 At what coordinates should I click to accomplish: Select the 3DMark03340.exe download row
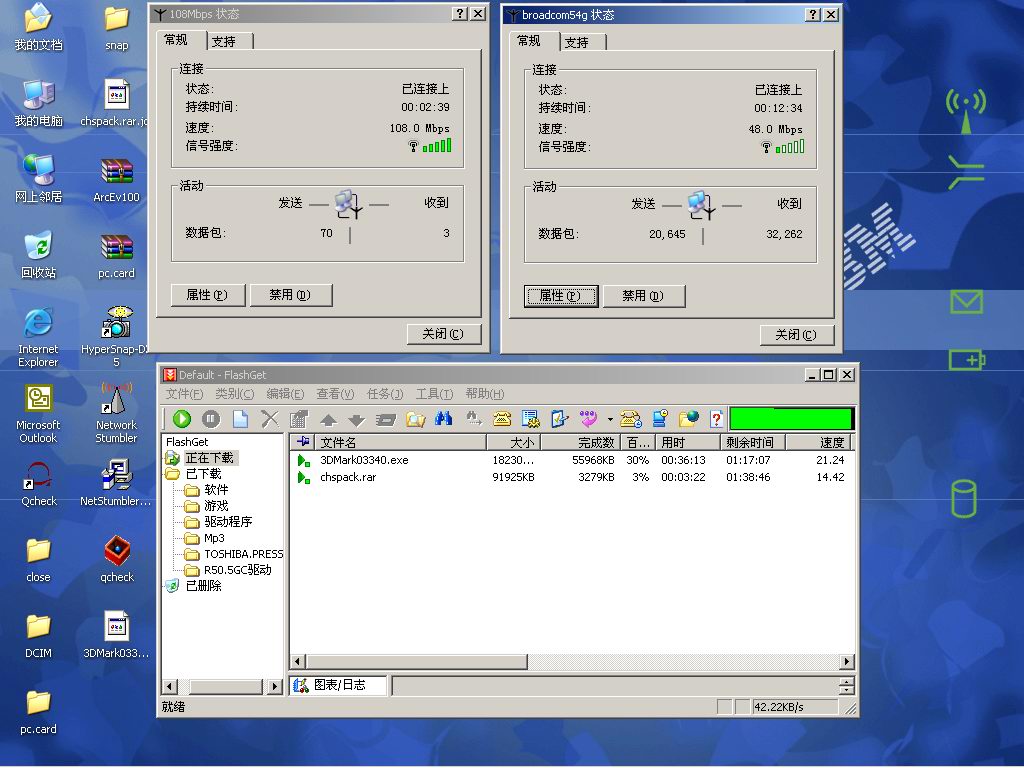coord(571,460)
